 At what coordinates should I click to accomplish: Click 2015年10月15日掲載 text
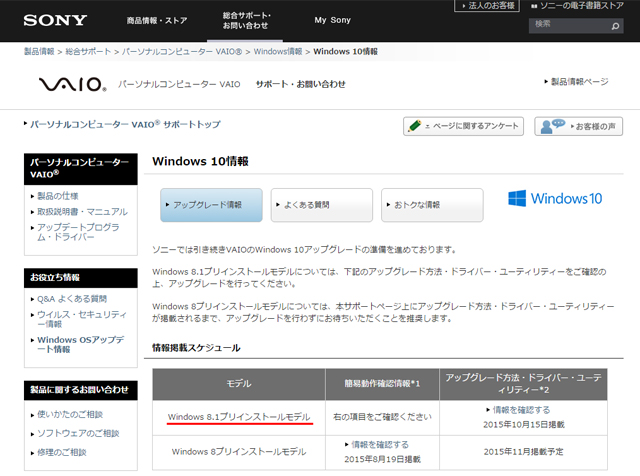click(x=524, y=425)
